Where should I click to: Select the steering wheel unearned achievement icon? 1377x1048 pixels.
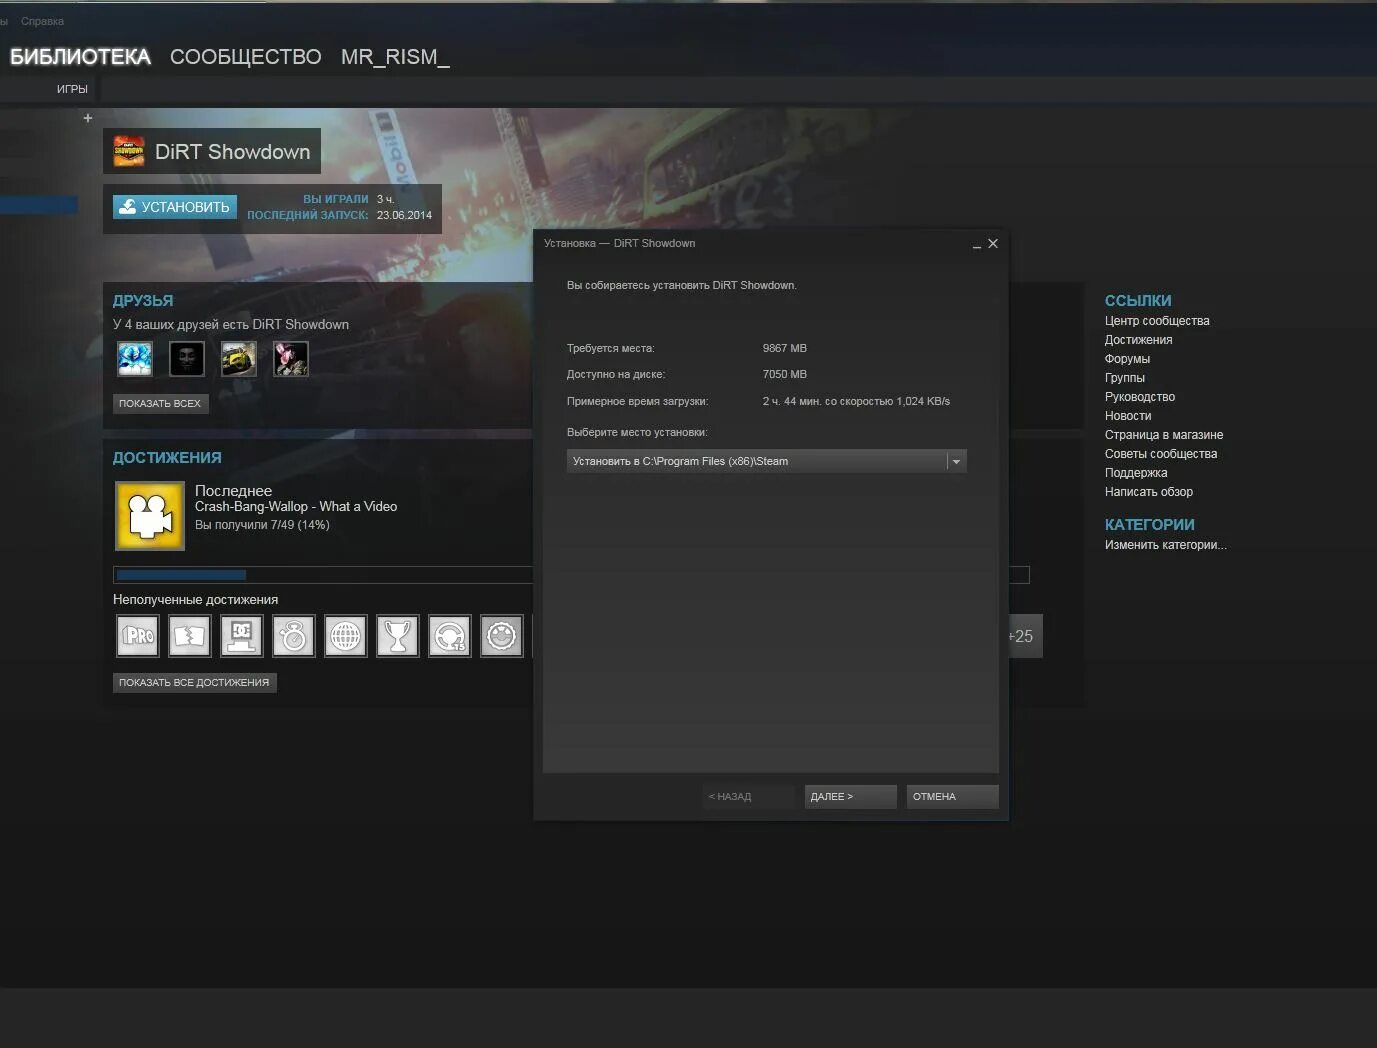pyautogui.click(x=450, y=636)
